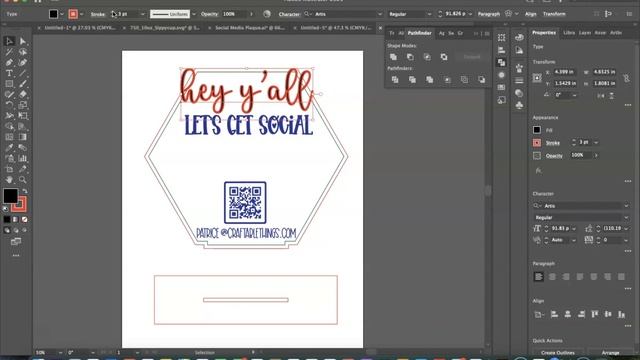Apply the Divide pathfinder
Image resolution: width=640 pixels, height=360 pixels.
(x=395, y=80)
